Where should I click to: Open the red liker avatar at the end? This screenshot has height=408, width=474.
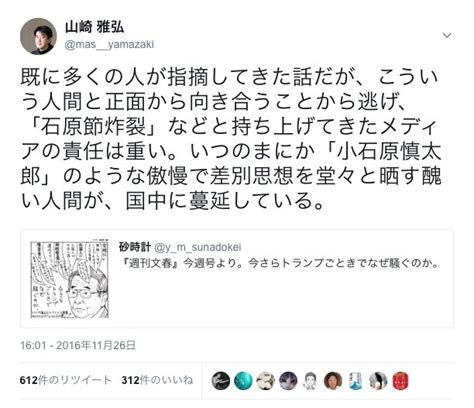(x=401, y=381)
